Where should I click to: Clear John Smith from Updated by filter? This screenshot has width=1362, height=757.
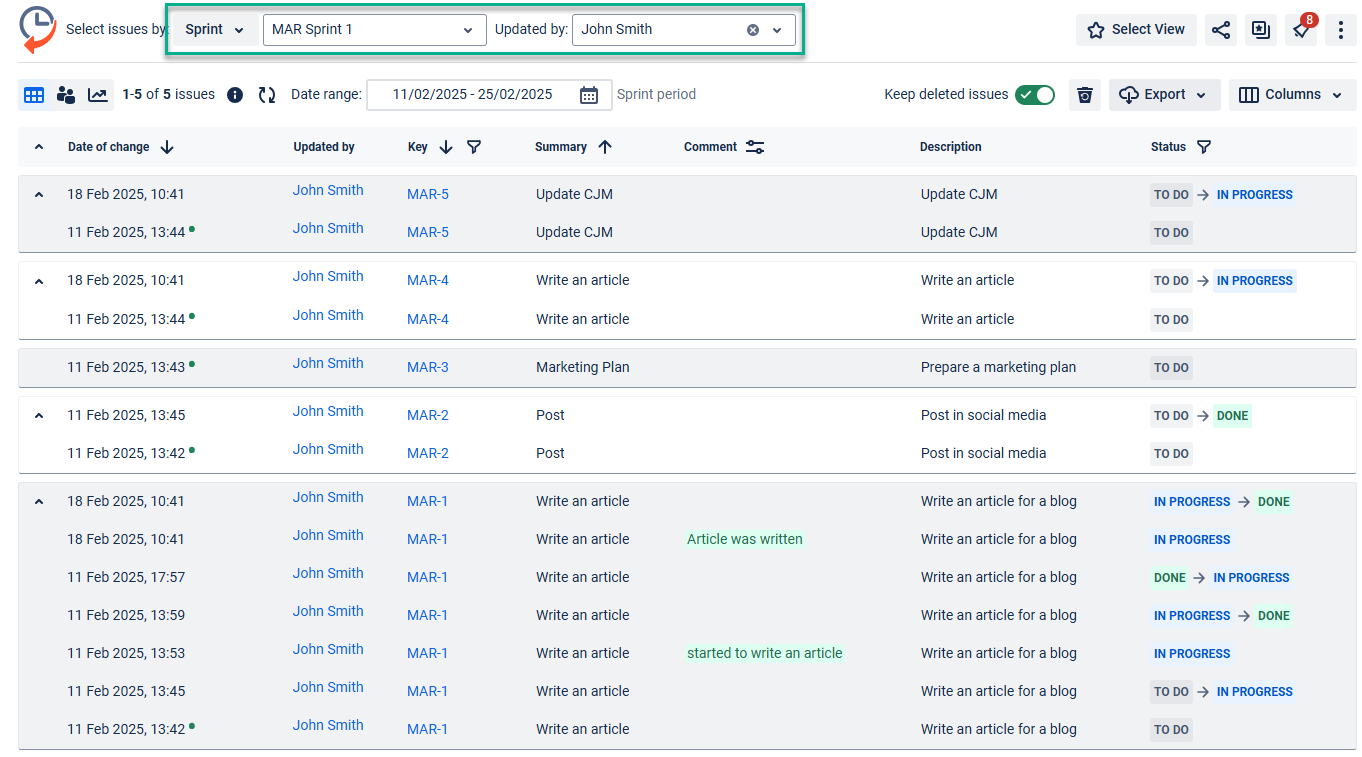pyautogui.click(x=753, y=30)
